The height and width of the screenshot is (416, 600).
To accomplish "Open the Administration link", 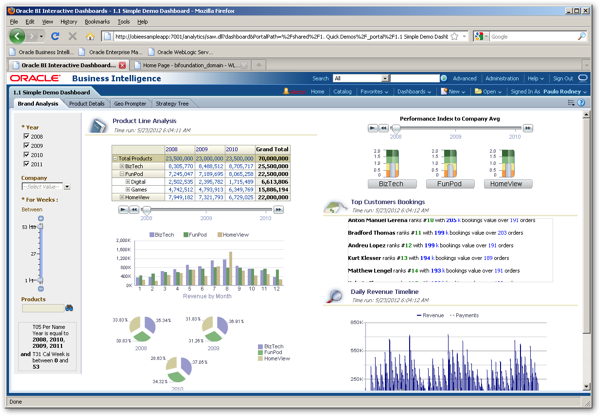I will tap(502, 78).
